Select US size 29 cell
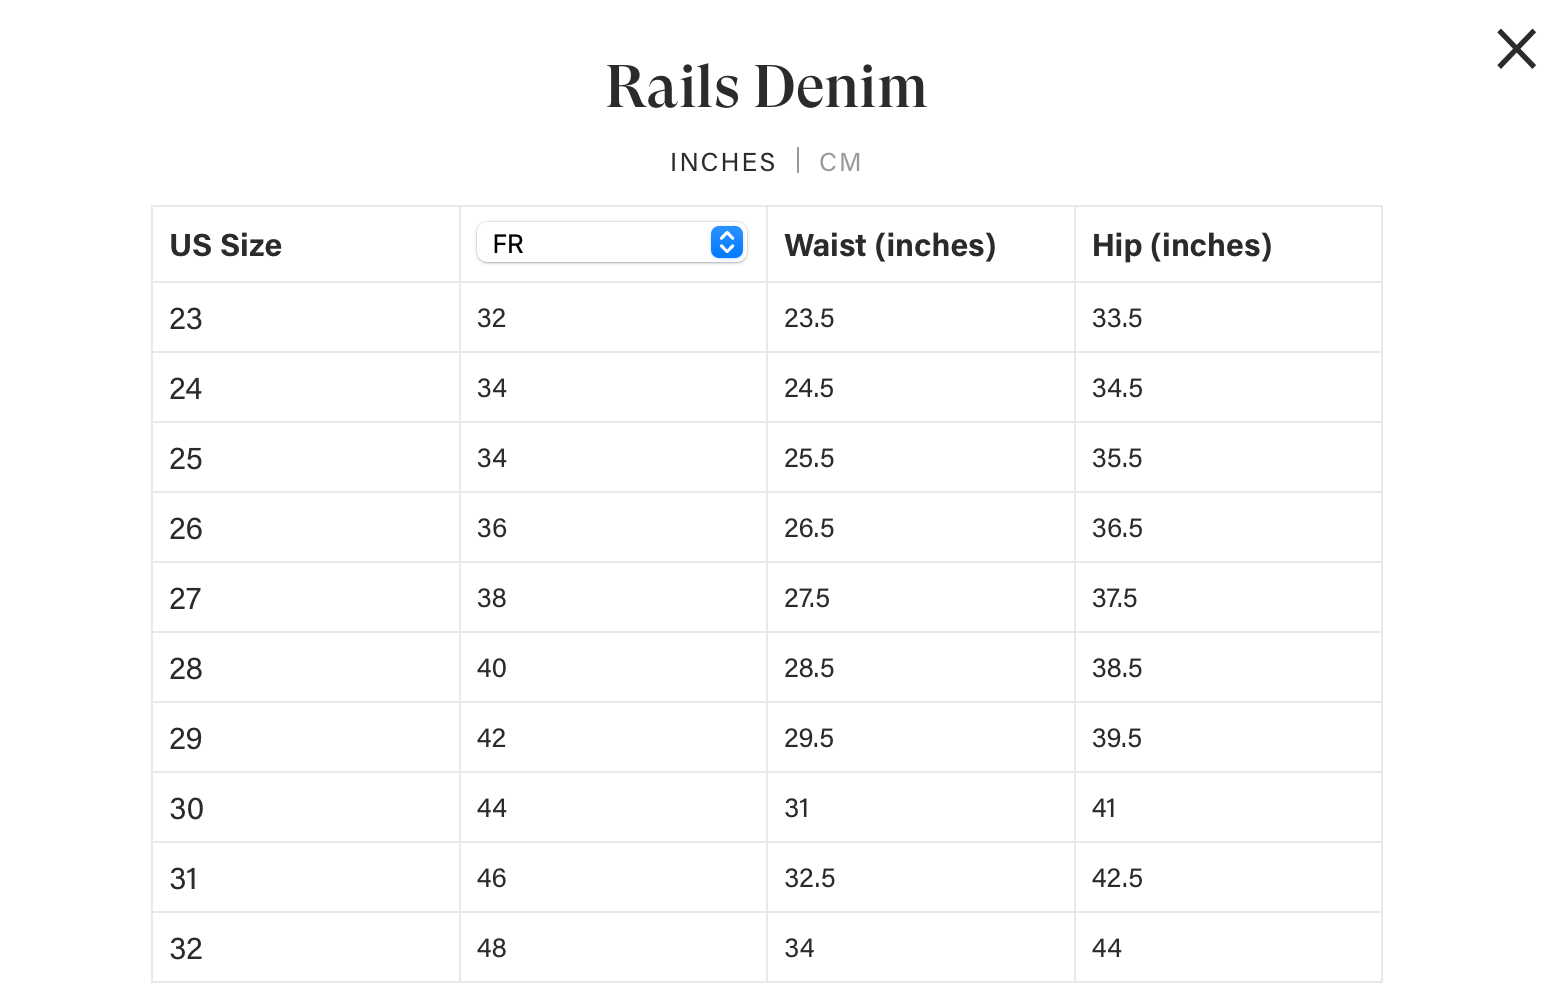The width and height of the screenshot is (1550, 992). coord(186,739)
